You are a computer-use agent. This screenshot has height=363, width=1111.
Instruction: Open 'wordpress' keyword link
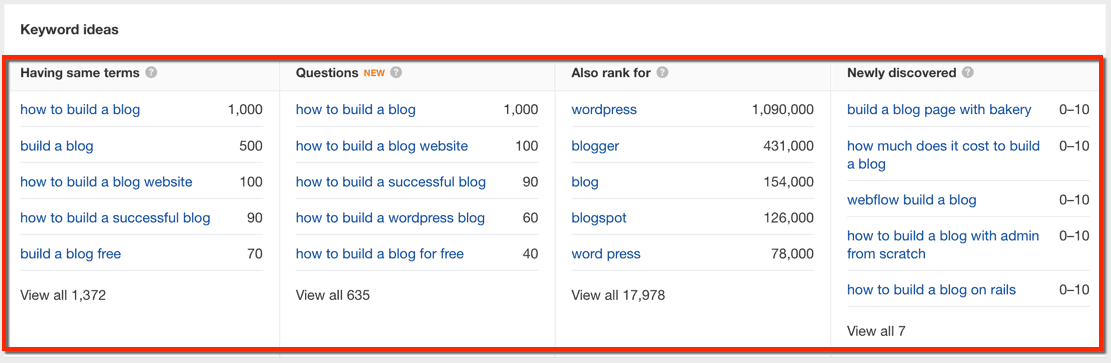pyautogui.click(x=604, y=109)
